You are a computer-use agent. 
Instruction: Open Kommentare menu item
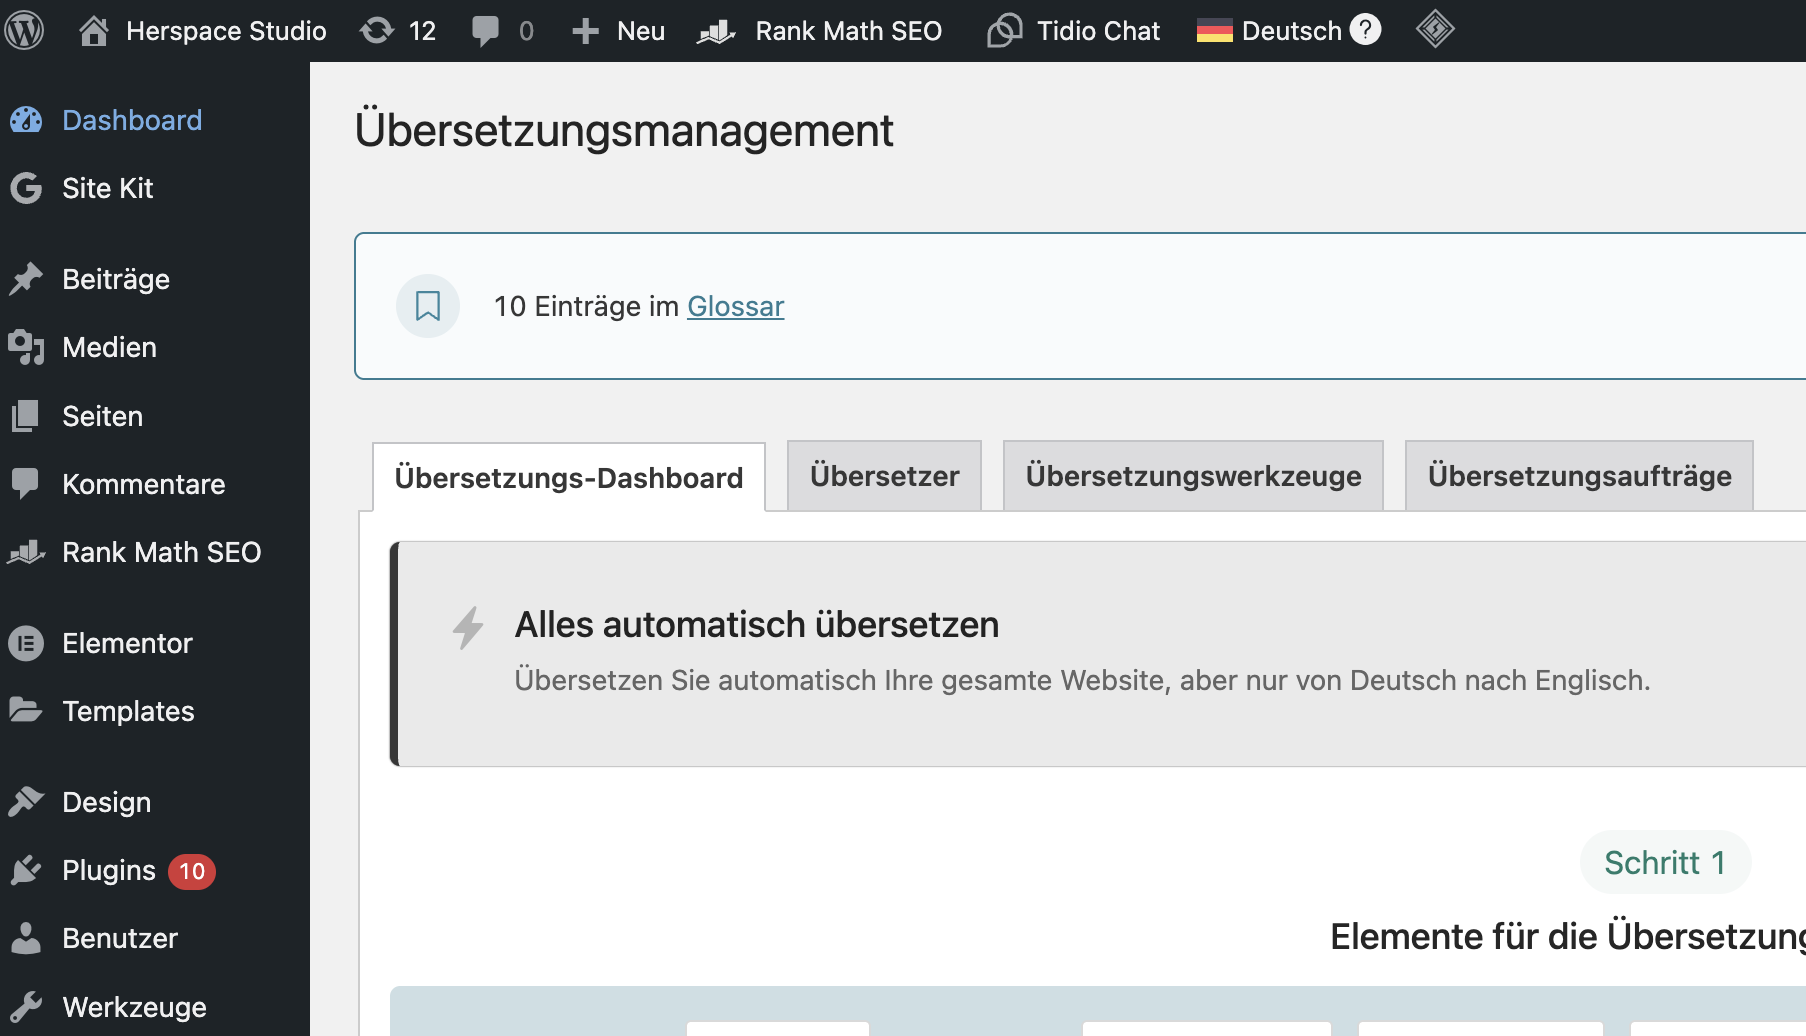[x=144, y=484]
